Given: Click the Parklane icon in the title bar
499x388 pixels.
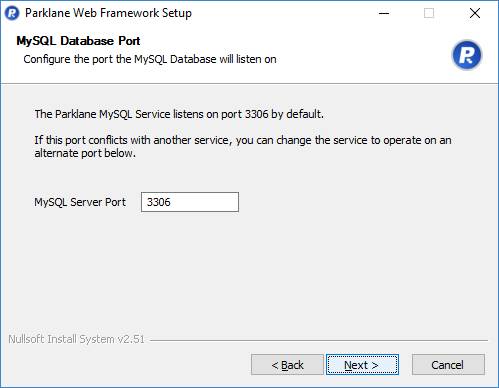Looking at the screenshot, I should pyautogui.click(x=12, y=13).
